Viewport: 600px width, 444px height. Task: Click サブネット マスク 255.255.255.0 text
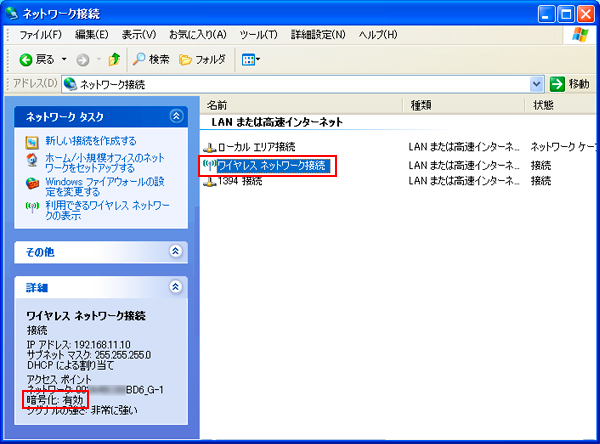pyautogui.click(x=89, y=355)
